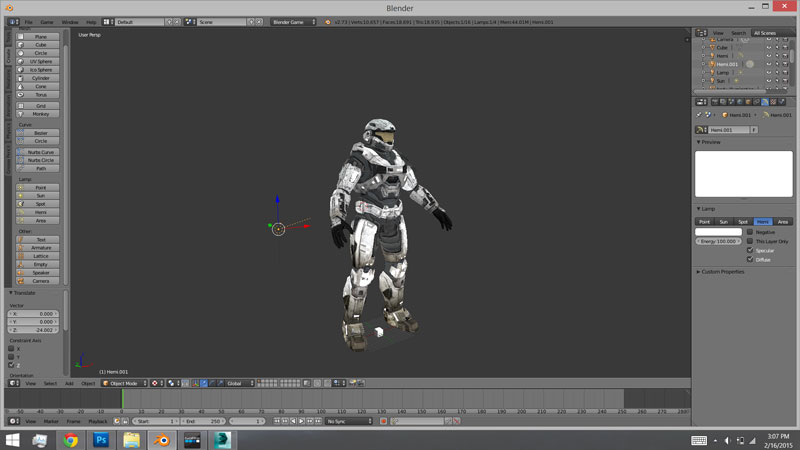Add a Point lamp from Create panel

pos(38,187)
